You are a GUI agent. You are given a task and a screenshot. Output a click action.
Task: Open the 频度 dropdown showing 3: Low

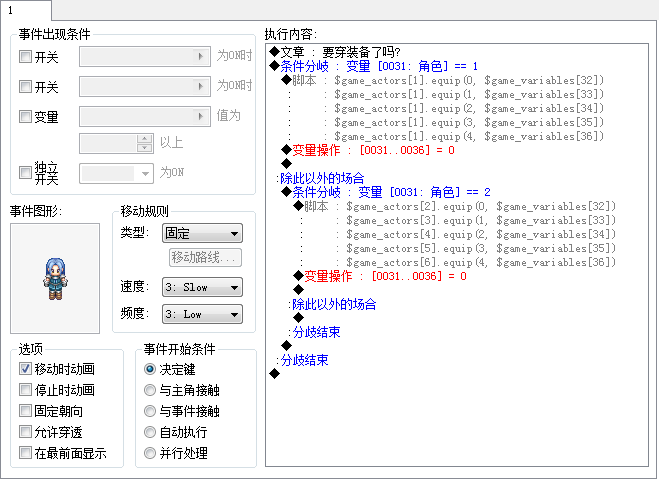tap(202, 314)
